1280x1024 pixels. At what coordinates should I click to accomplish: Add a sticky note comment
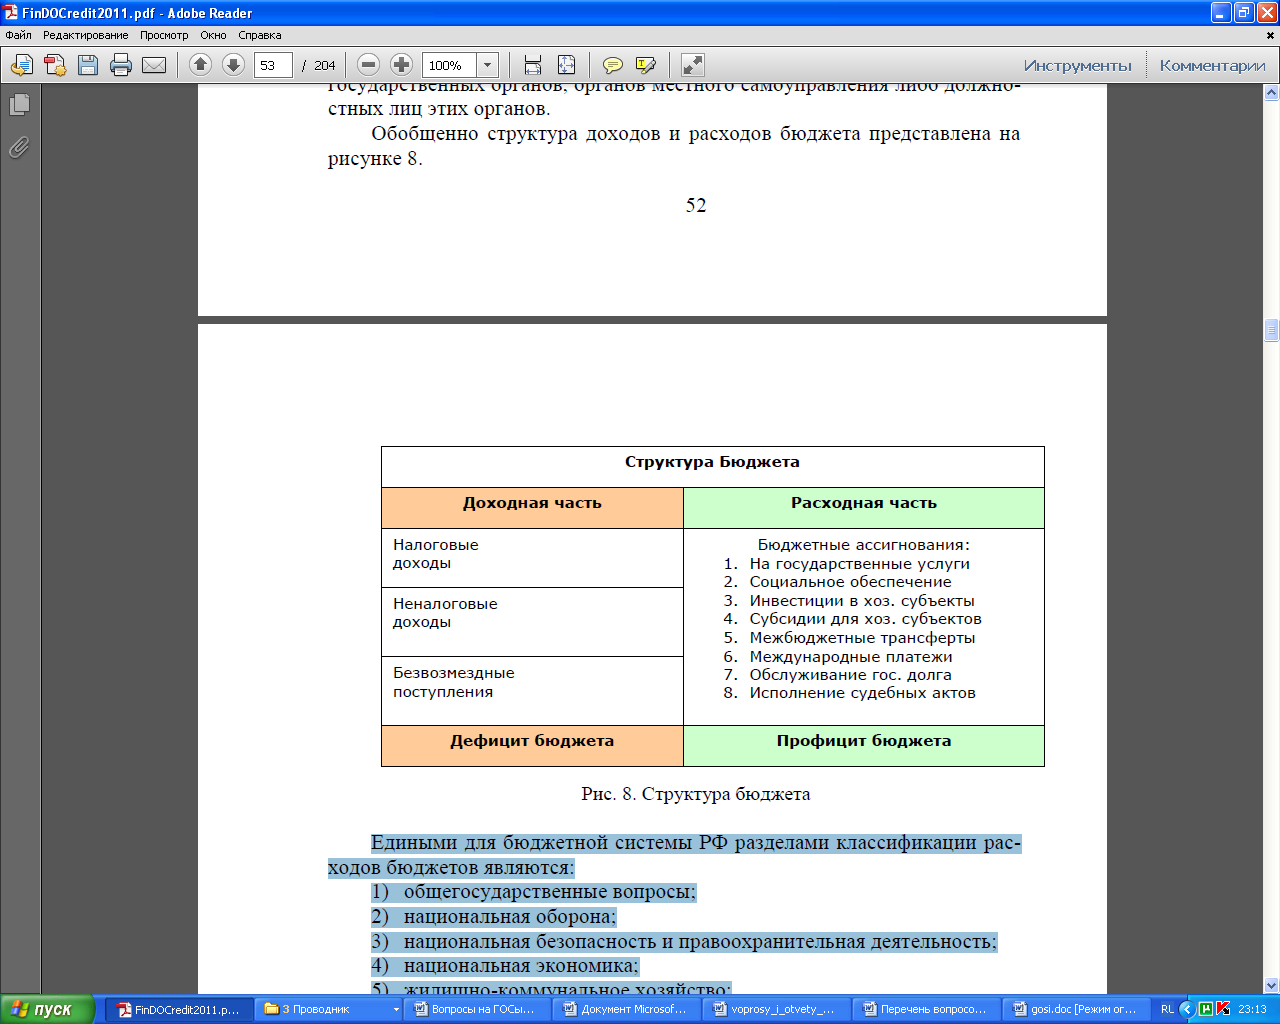pos(613,65)
